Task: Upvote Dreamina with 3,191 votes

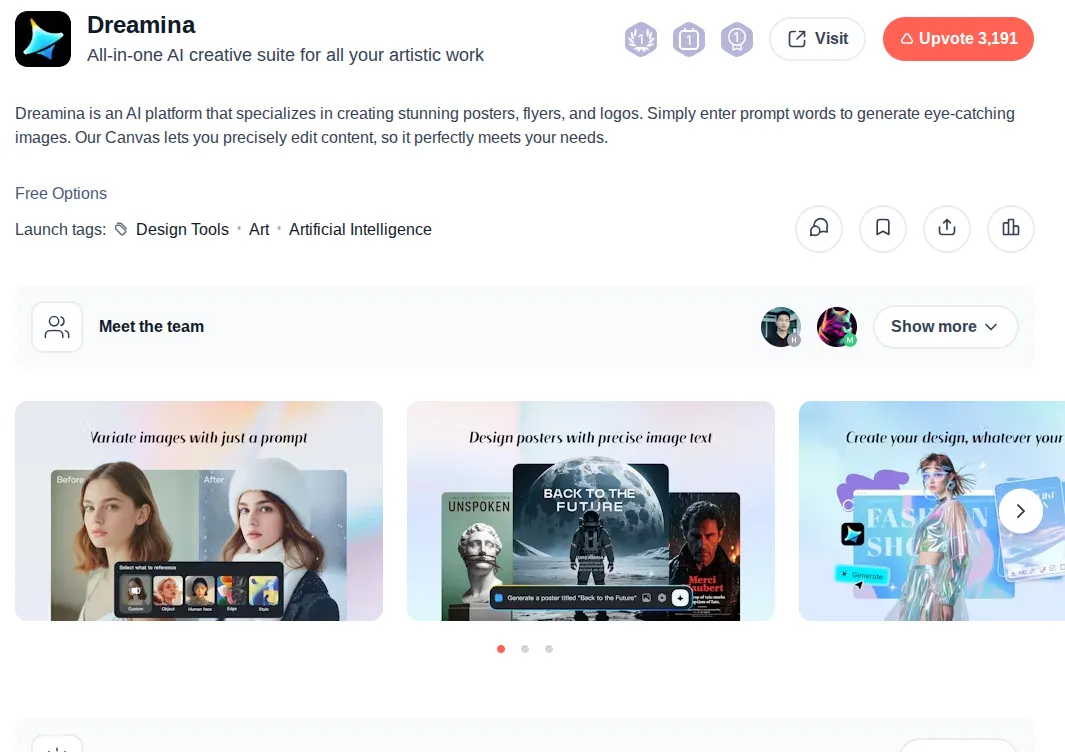Action: pyautogui.click(x=958, y=39)
